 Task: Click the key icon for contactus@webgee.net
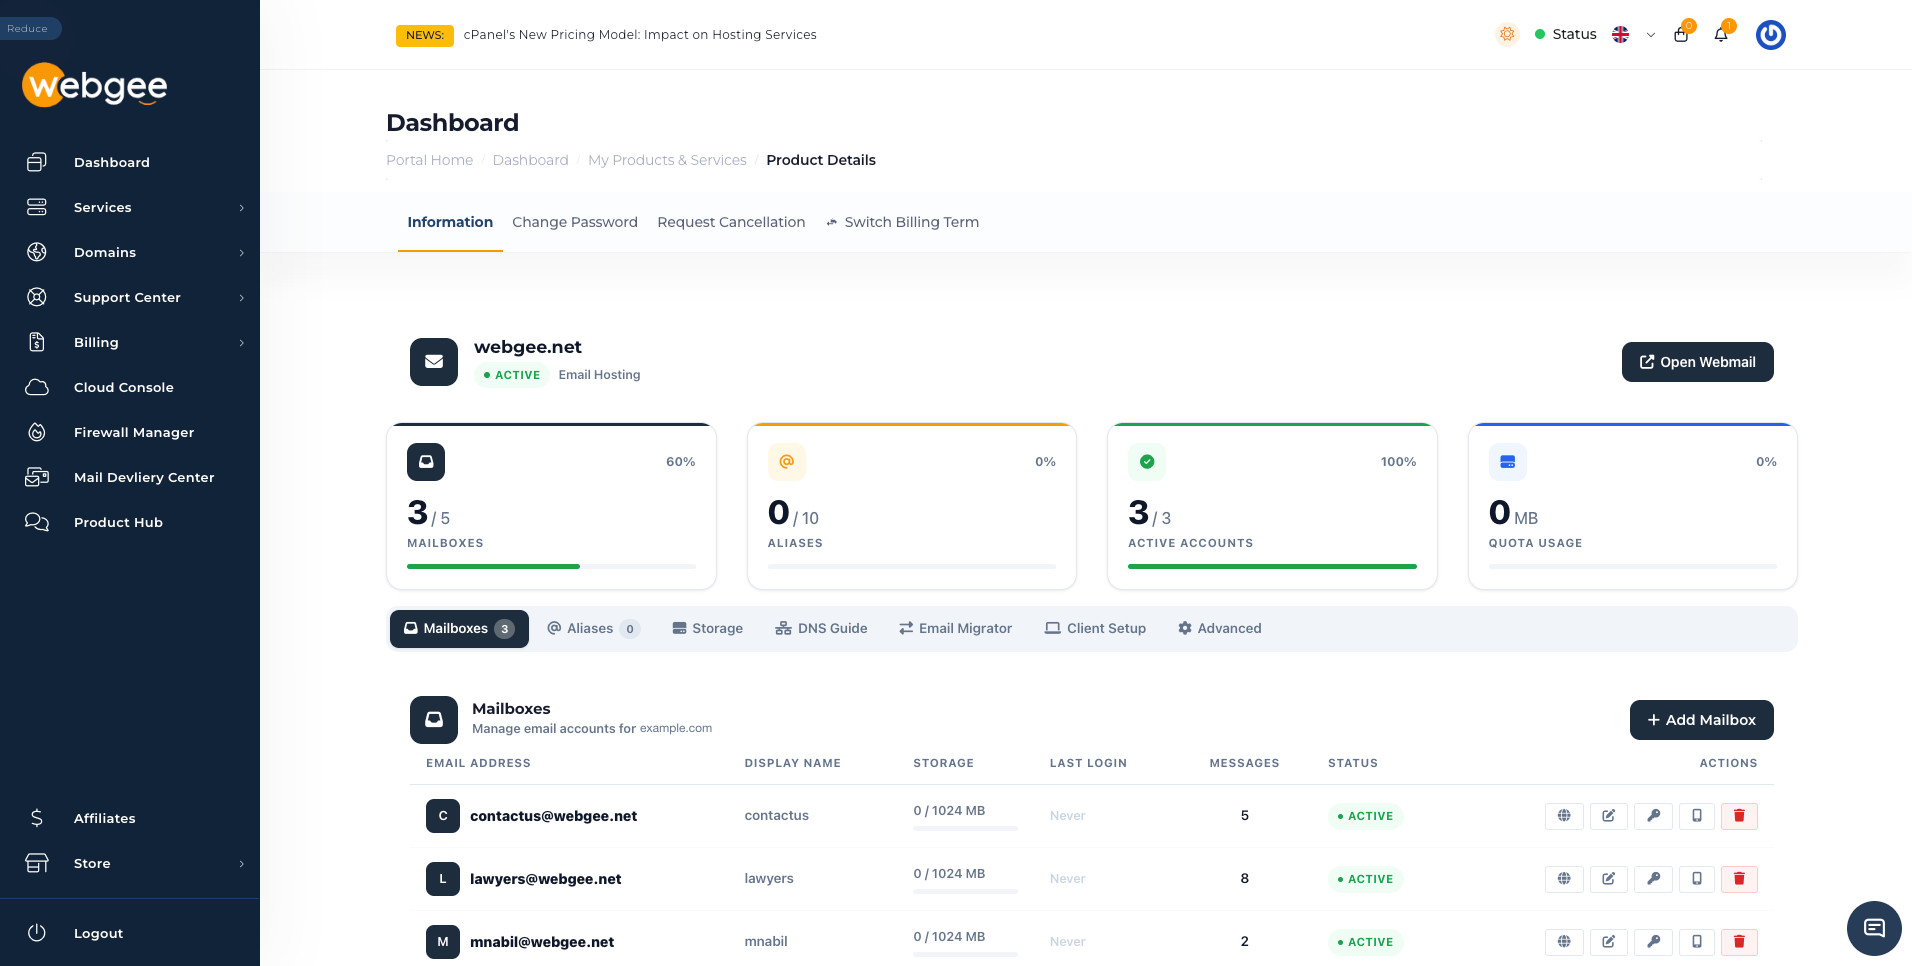point(1653,816)
